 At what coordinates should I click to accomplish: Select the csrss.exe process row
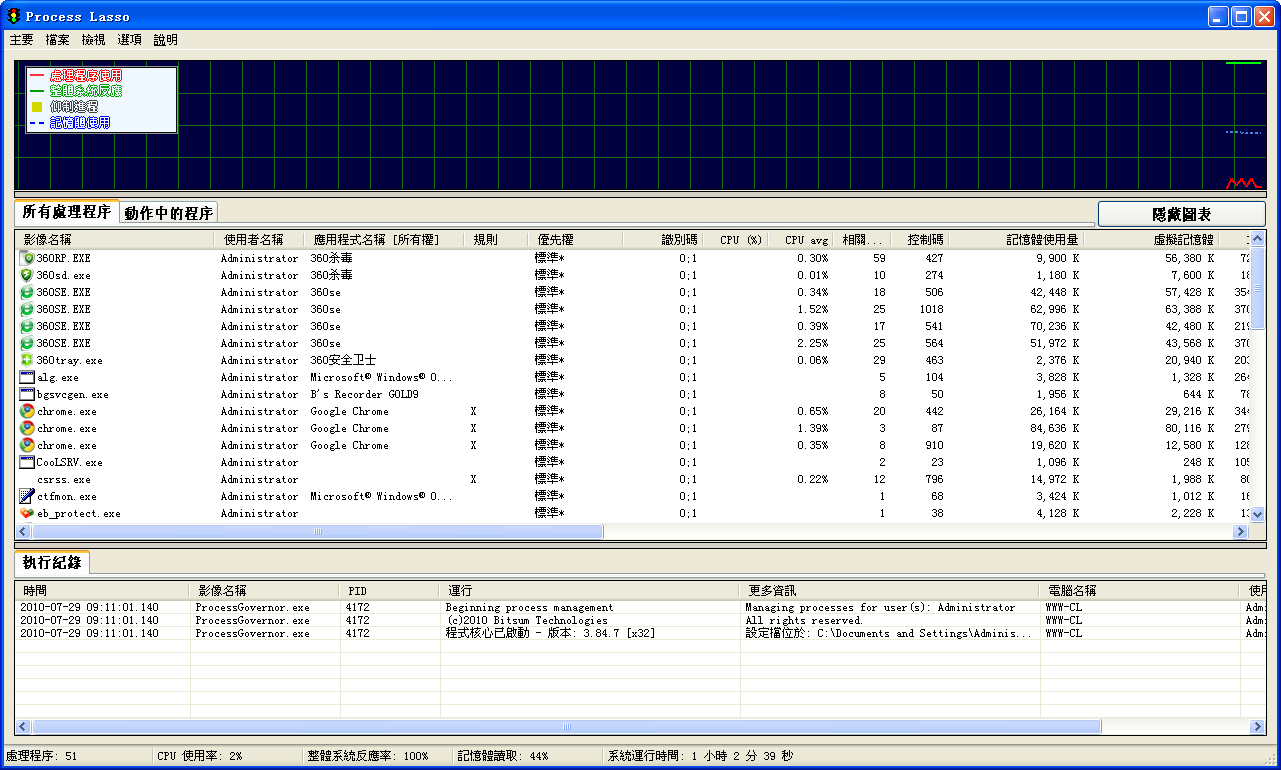click(64, 479)
